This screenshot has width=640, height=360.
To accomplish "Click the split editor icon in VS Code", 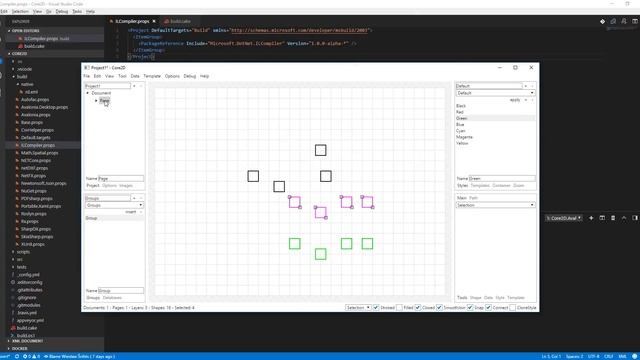I will coord(635,21).
